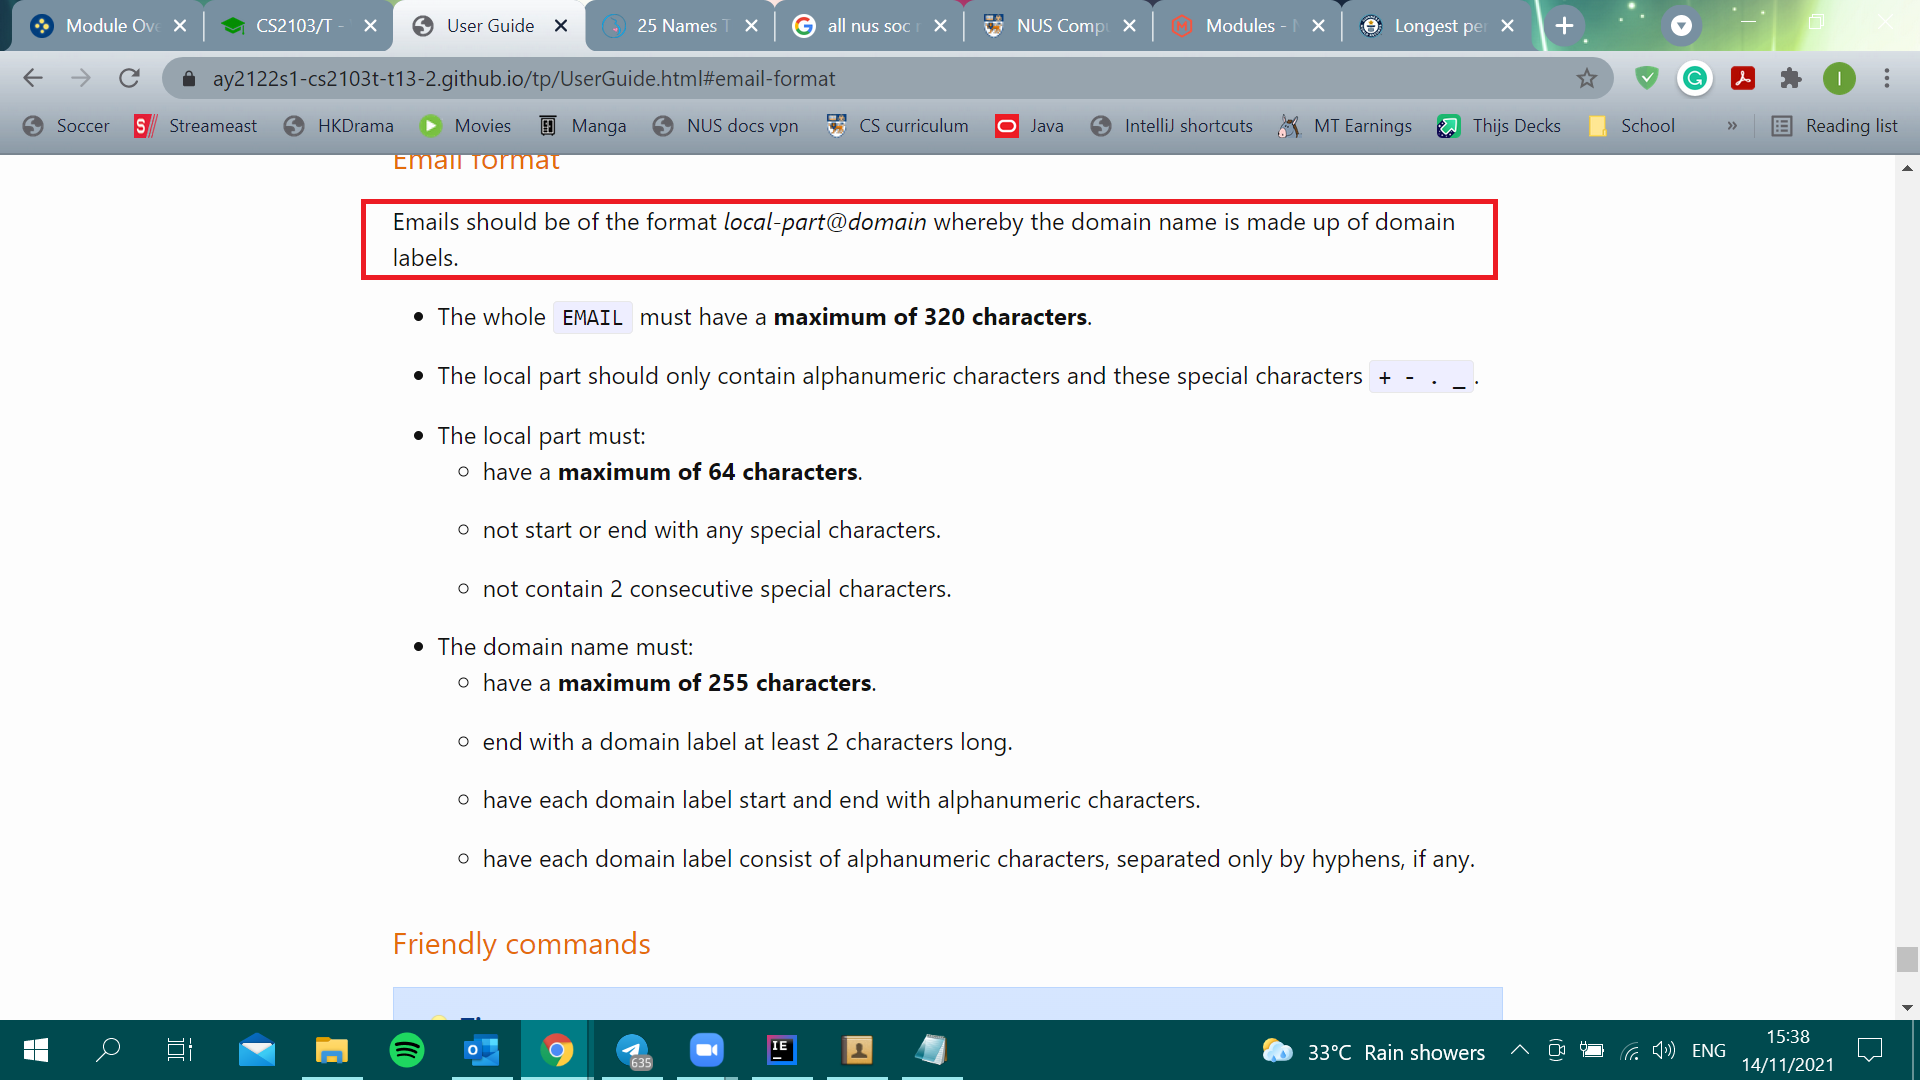
Task: Open the tab search dropdown
Action: pyautogui.click(x=1681, y=26)
